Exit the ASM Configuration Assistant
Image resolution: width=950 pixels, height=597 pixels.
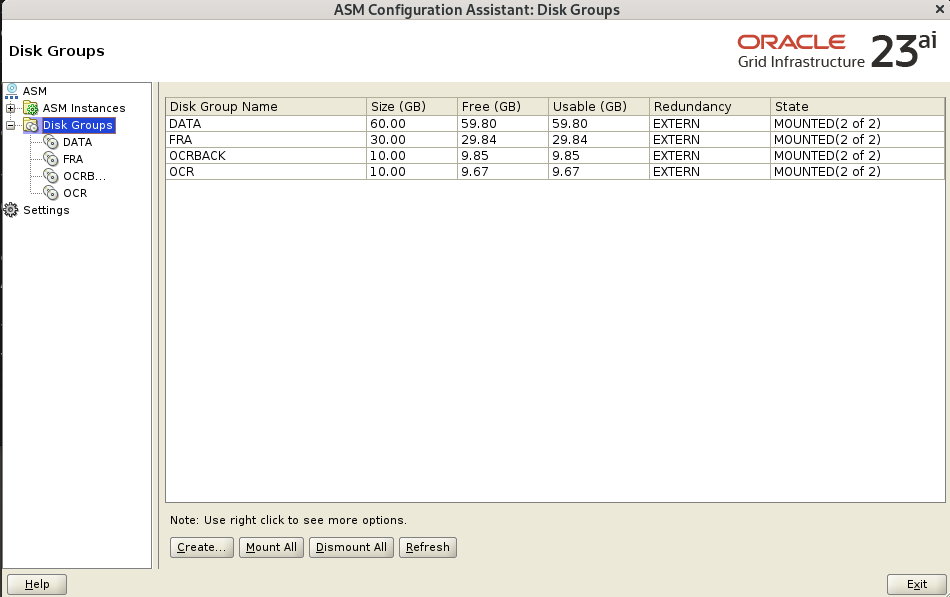917,584
